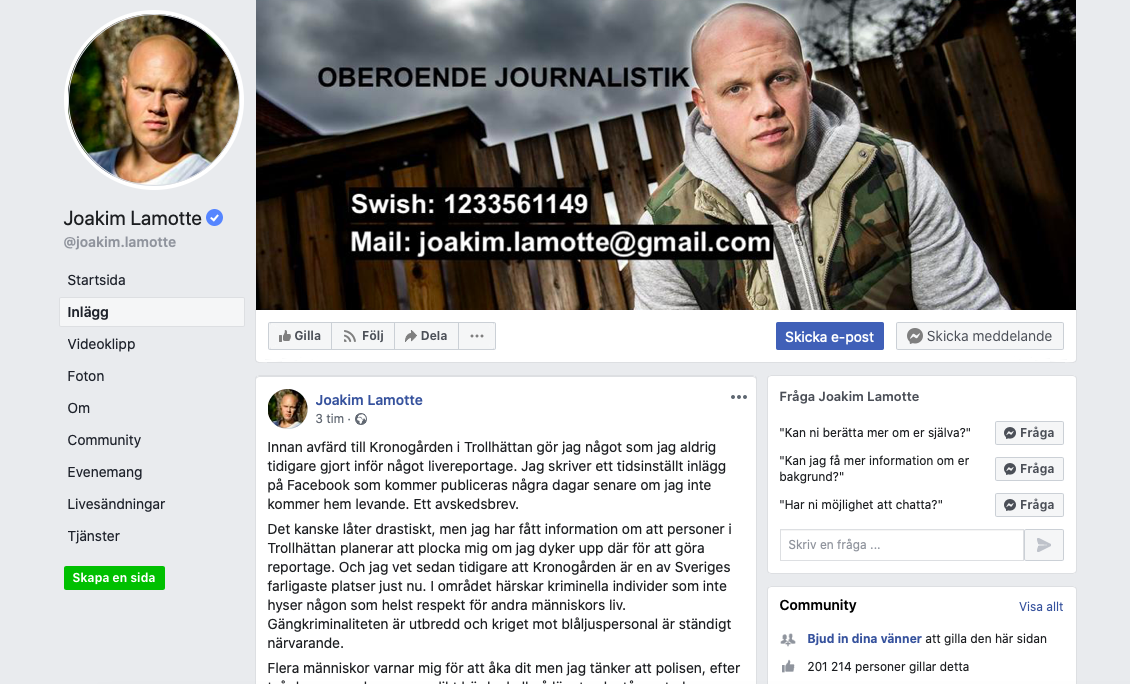Click Bjud in dina vänner link
Image resolution: width=1130 pixels, height=684 pixels.
pyautogui.click(x=864, y=639)
